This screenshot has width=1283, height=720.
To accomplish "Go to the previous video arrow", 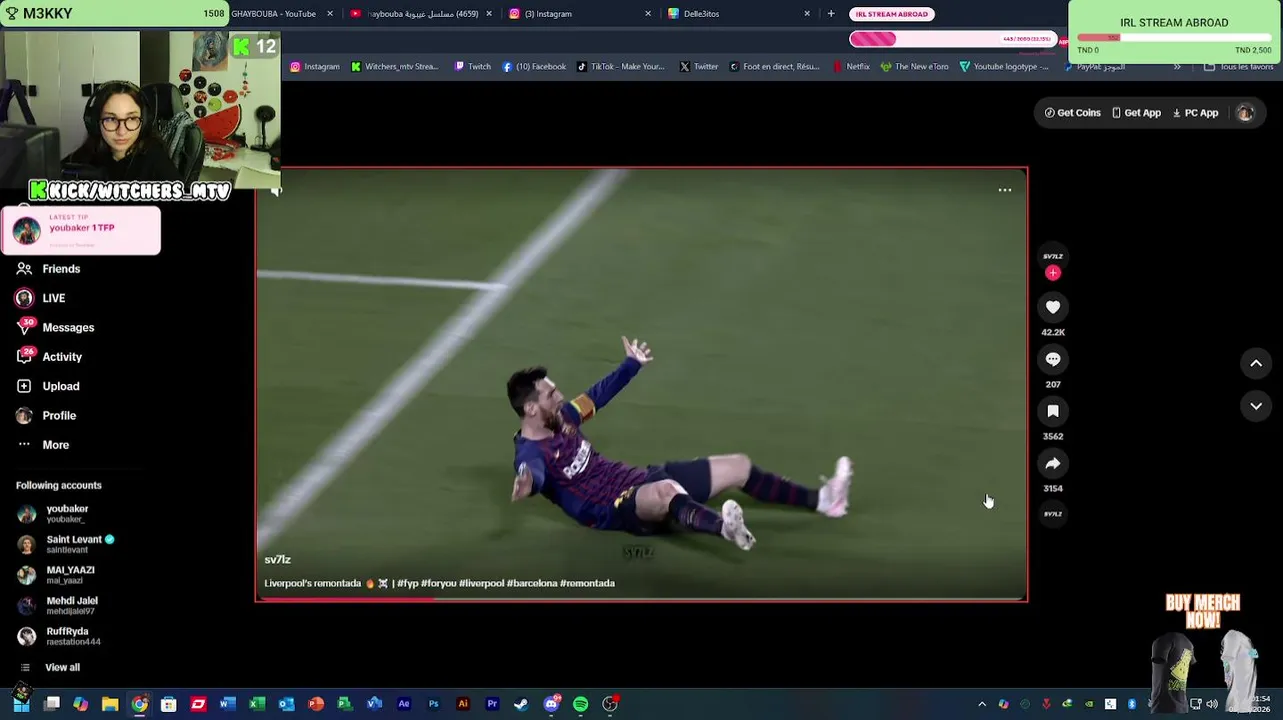I will [1256, 363].
